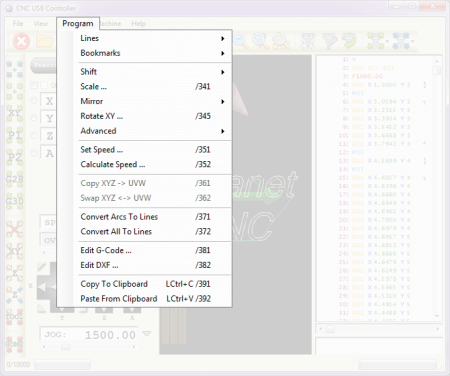Click the open folder toolbar icon
The width and height of the screenshot is (450, 376).
[x=45, y=41]
